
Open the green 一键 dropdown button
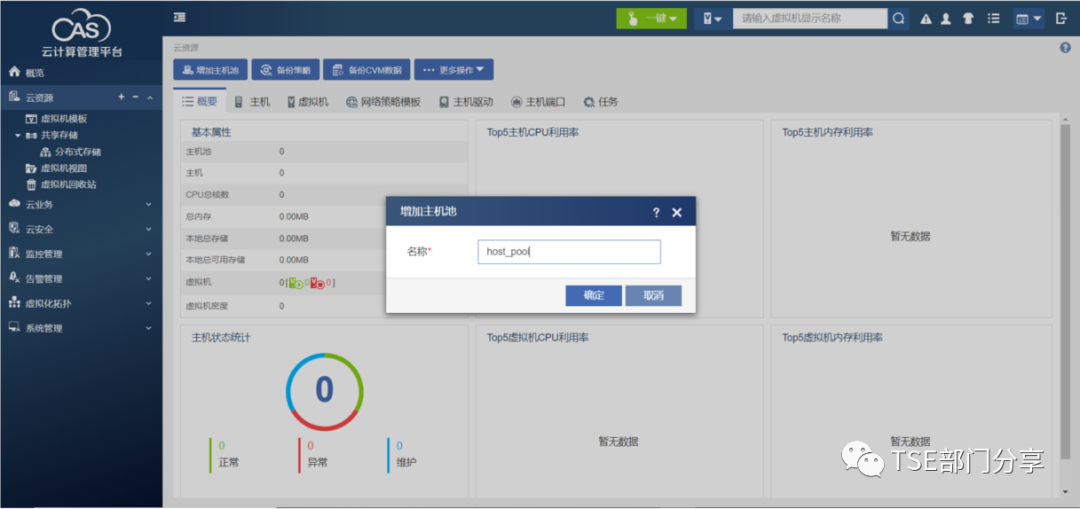coord(651,19)
